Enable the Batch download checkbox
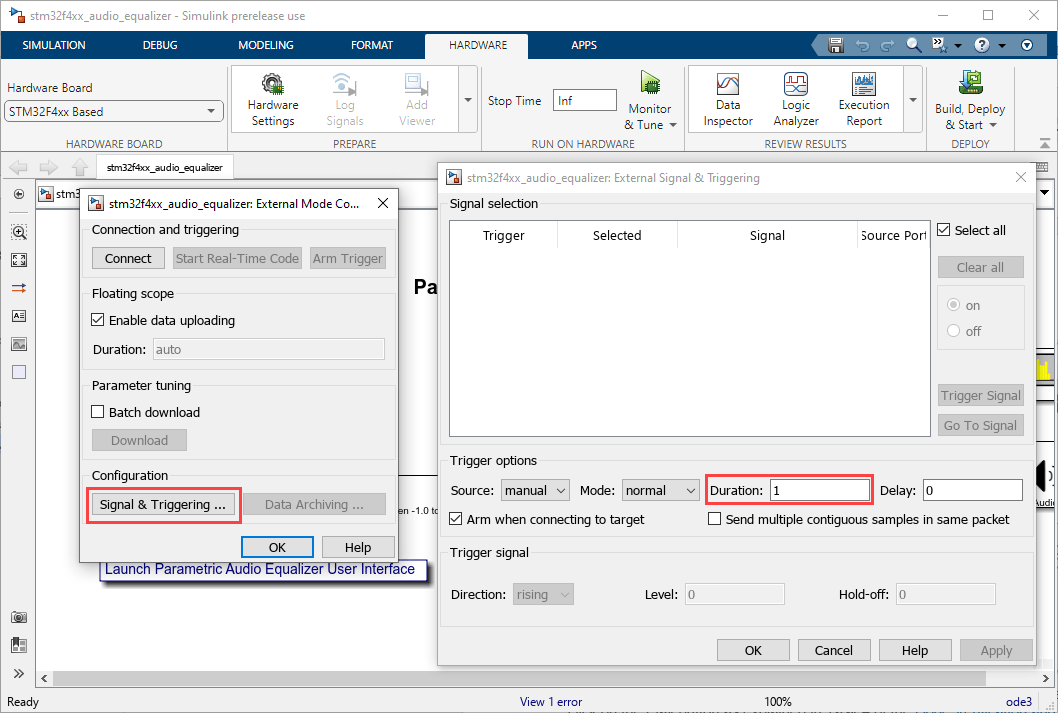Screen dimensions: 1058x713 point(98,412)
